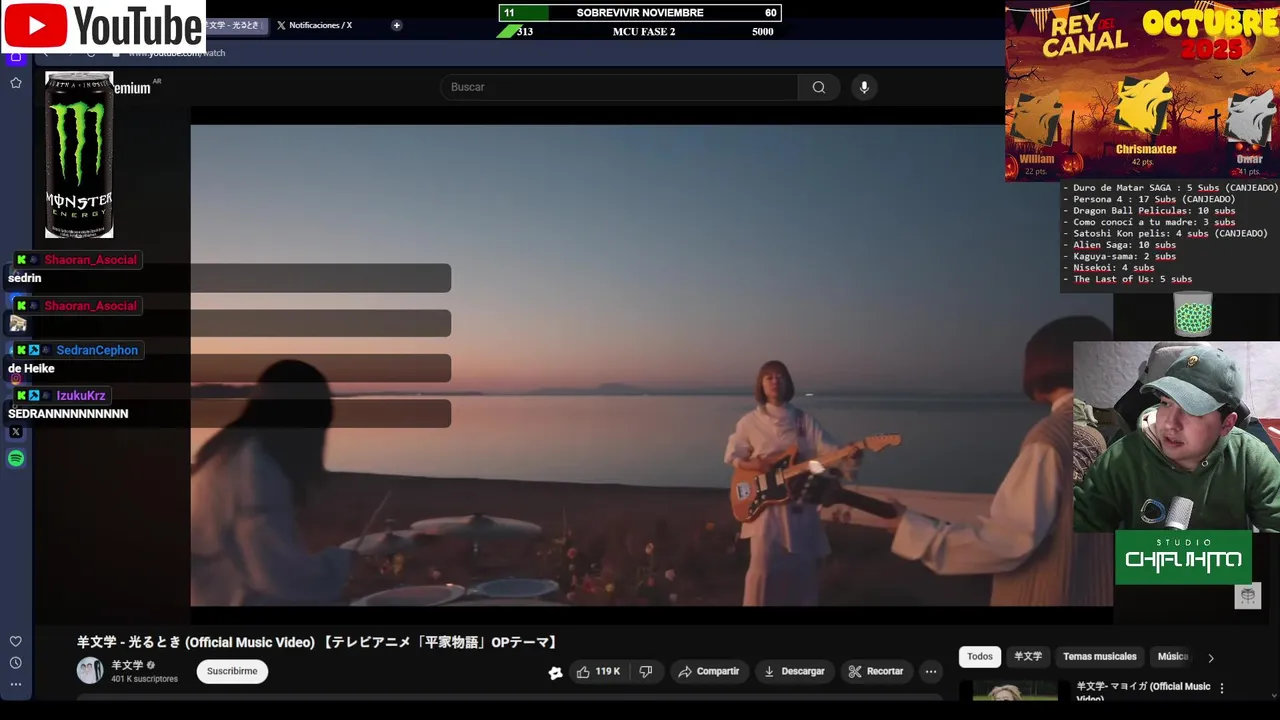The height and width of the screenshot is (720, 1280).
Task: Open the マヨイガ suggested video thumbnail
Action: pyautogui.click(x=1014, y=690)
